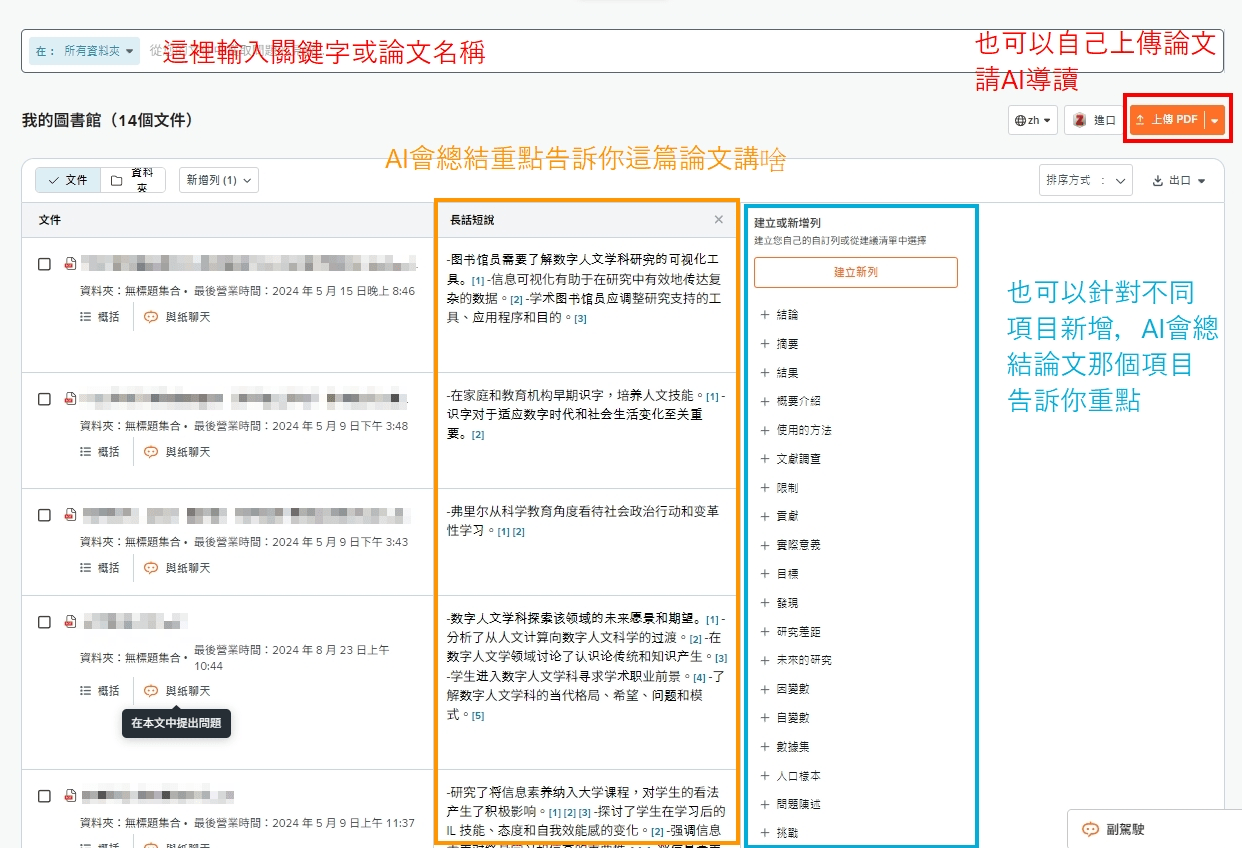The width and height of the screenshot is (1242, 848).
Task: Tick the second document's checkbox
Action: 44,399
